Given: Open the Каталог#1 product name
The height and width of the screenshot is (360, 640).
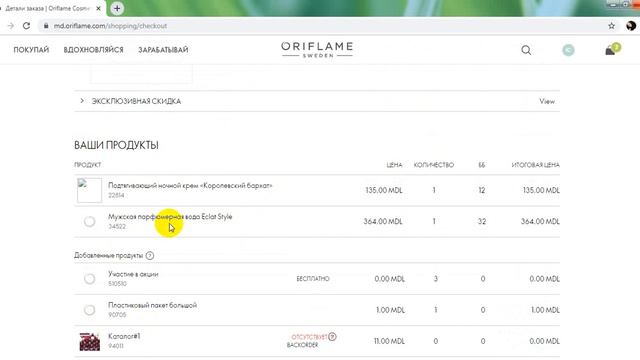Looking at the screenshot, I should pyautogui.click(x=124, y=336).
